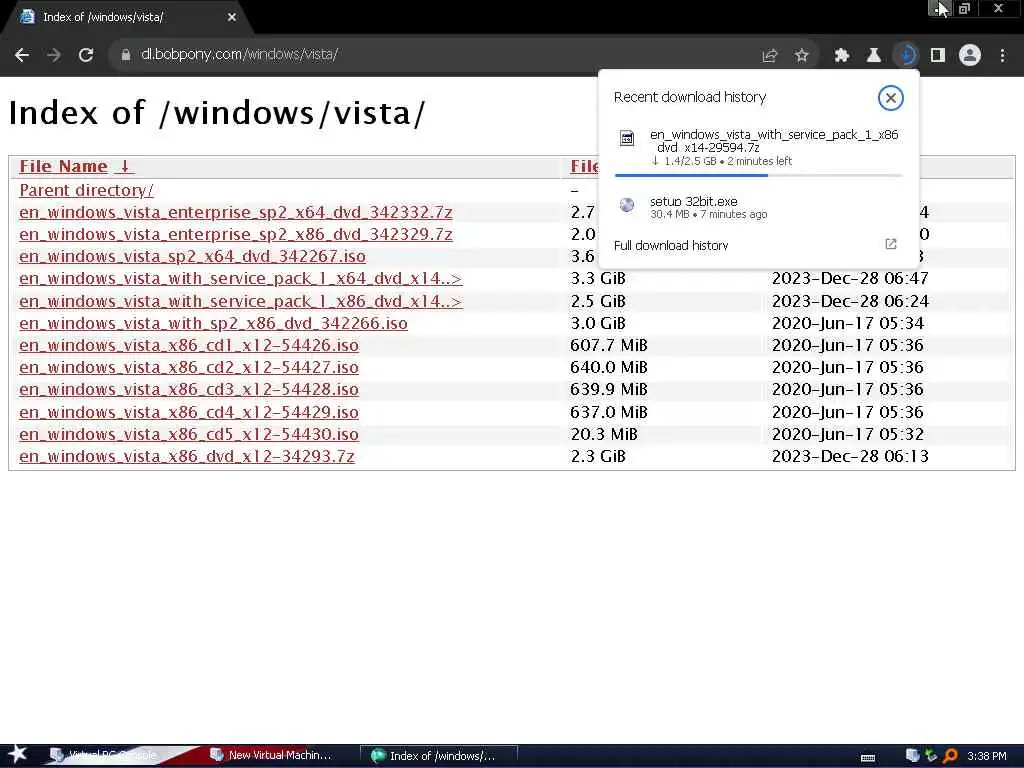Open the Start menu star button
This screenshot has width=1024, height=768.
pos(18,754)
